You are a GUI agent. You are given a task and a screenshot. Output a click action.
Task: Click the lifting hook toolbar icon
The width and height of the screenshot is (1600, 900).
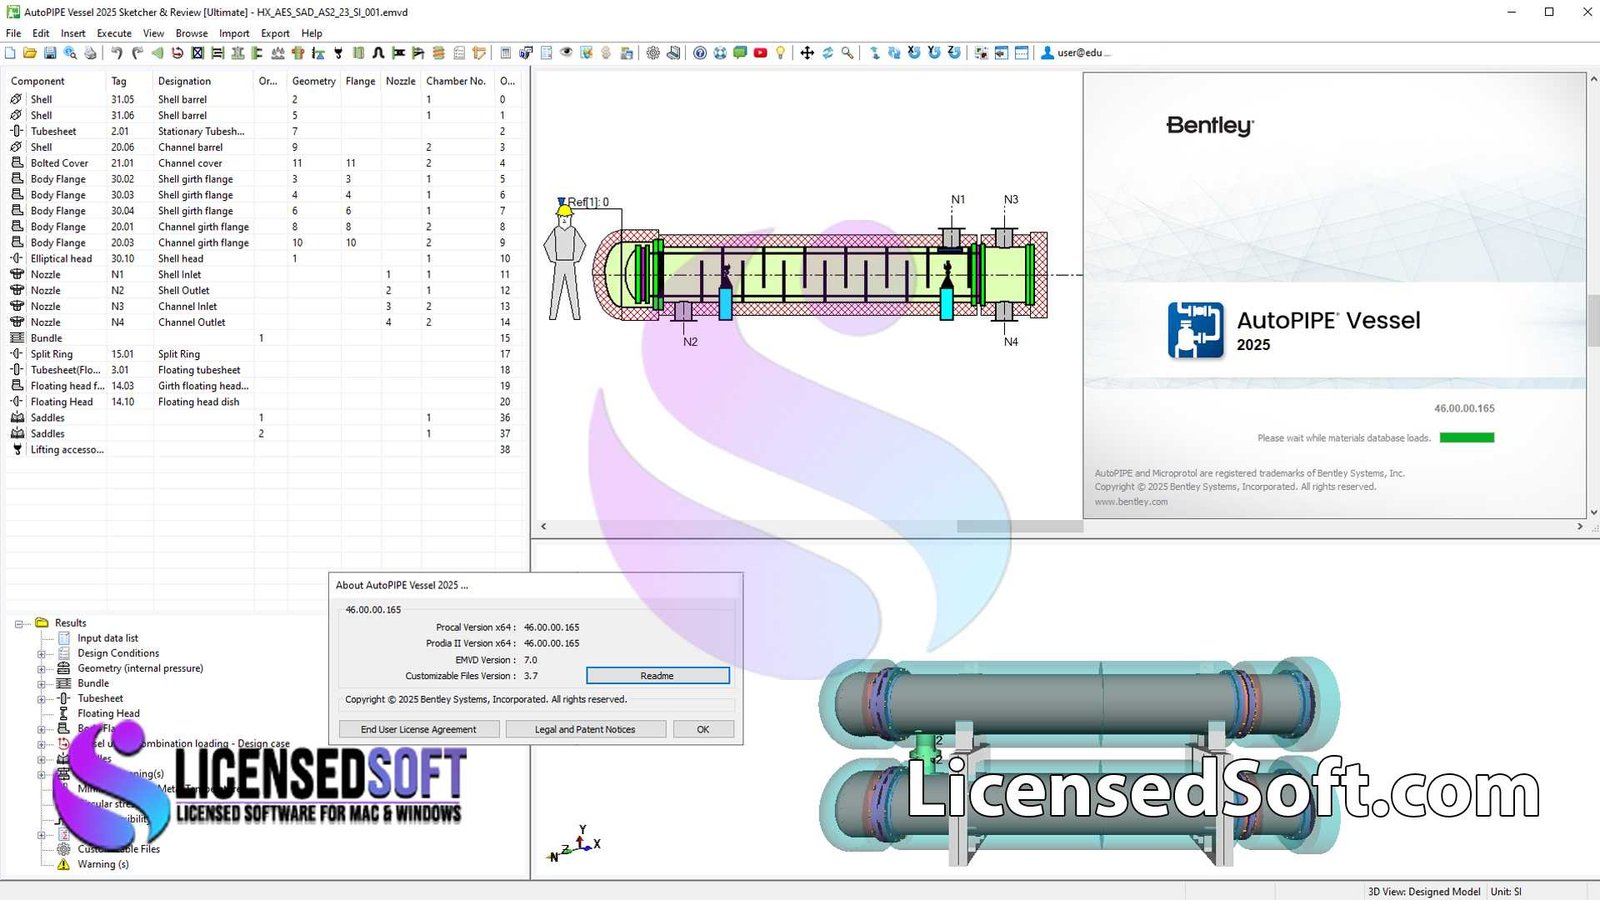coord(338,53)
